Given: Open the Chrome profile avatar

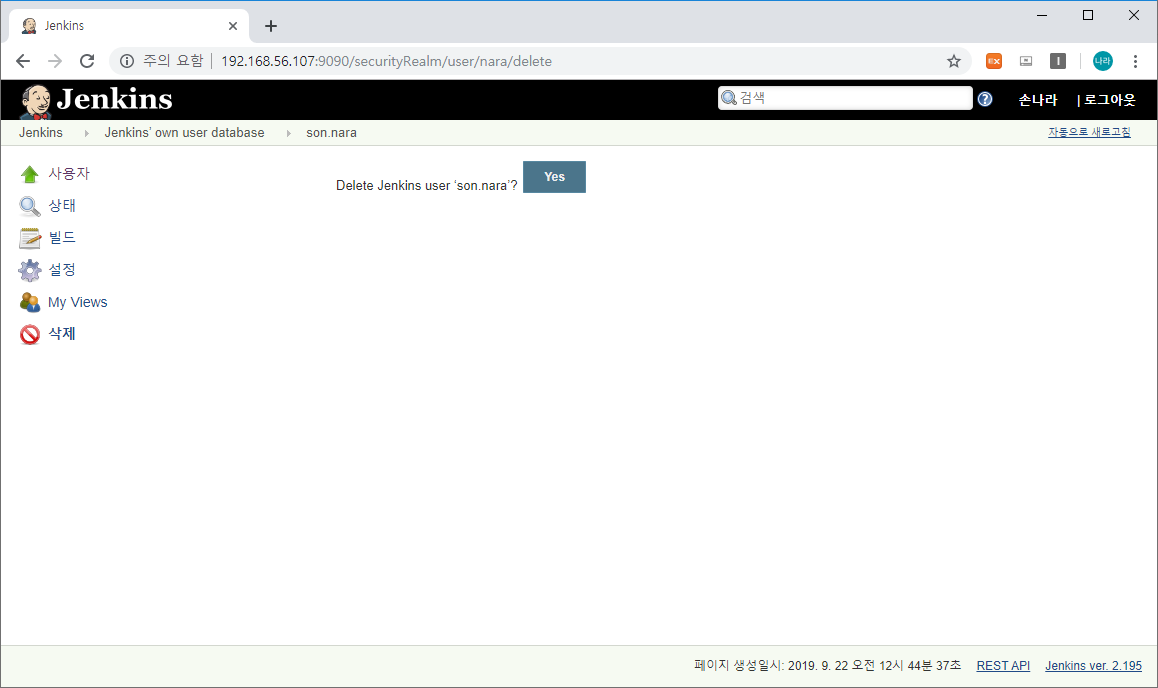Looking at the screenshot, I should tap(1103, 61).
